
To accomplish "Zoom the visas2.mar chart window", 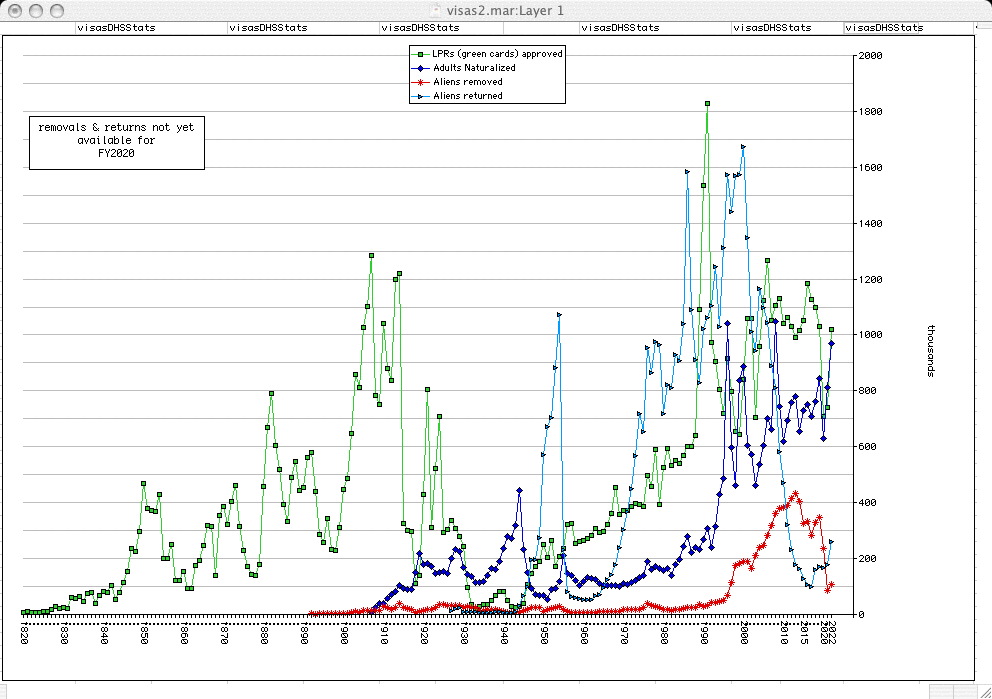I will pyautogui.click(x=57, y=11).
